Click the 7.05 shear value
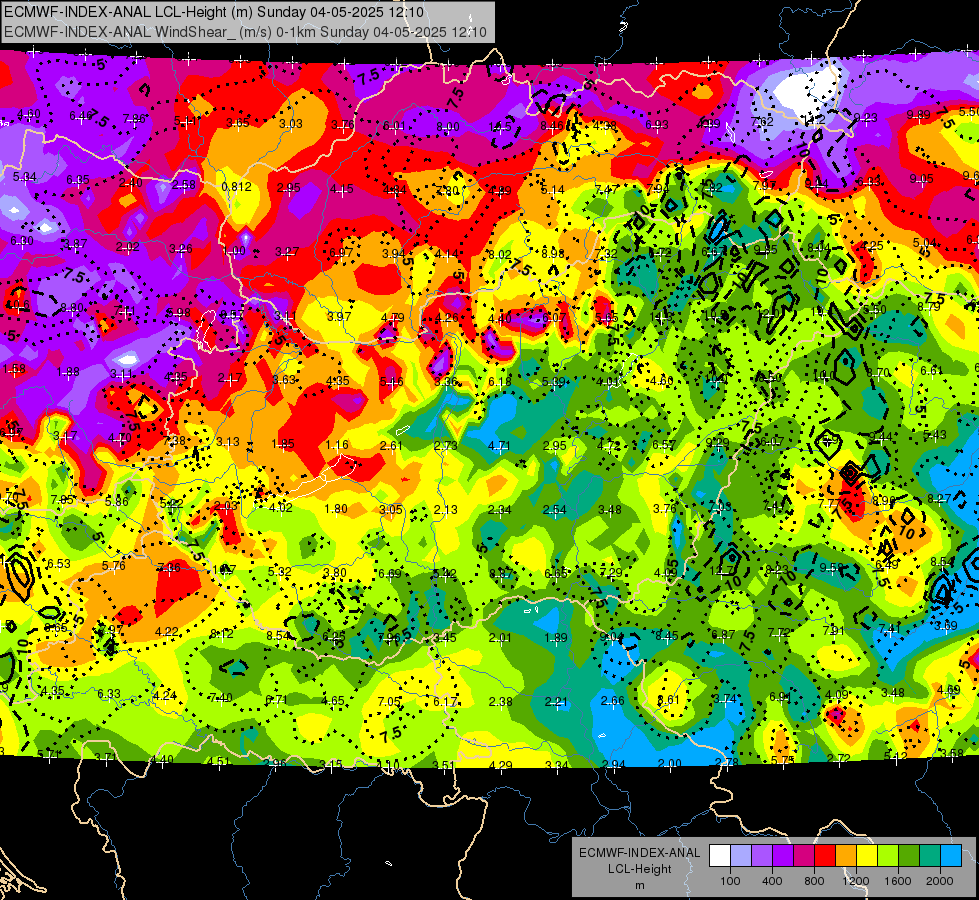This screenshot has width=979, height=900. tap(390, 701)
